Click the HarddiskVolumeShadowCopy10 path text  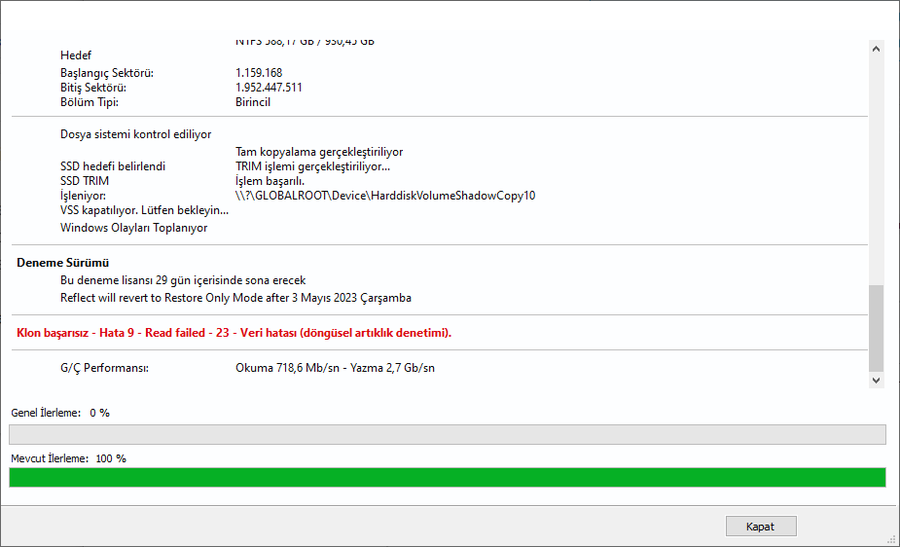tap(385, 196)
